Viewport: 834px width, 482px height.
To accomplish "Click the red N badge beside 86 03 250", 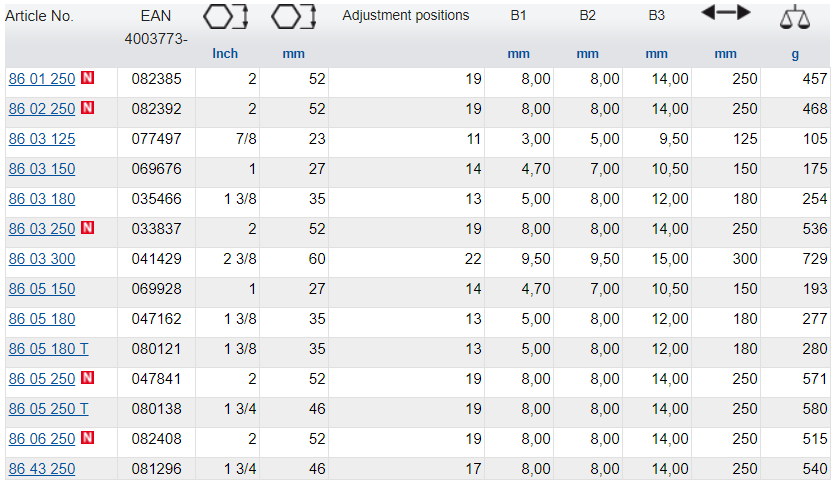I will click(87, 229).
